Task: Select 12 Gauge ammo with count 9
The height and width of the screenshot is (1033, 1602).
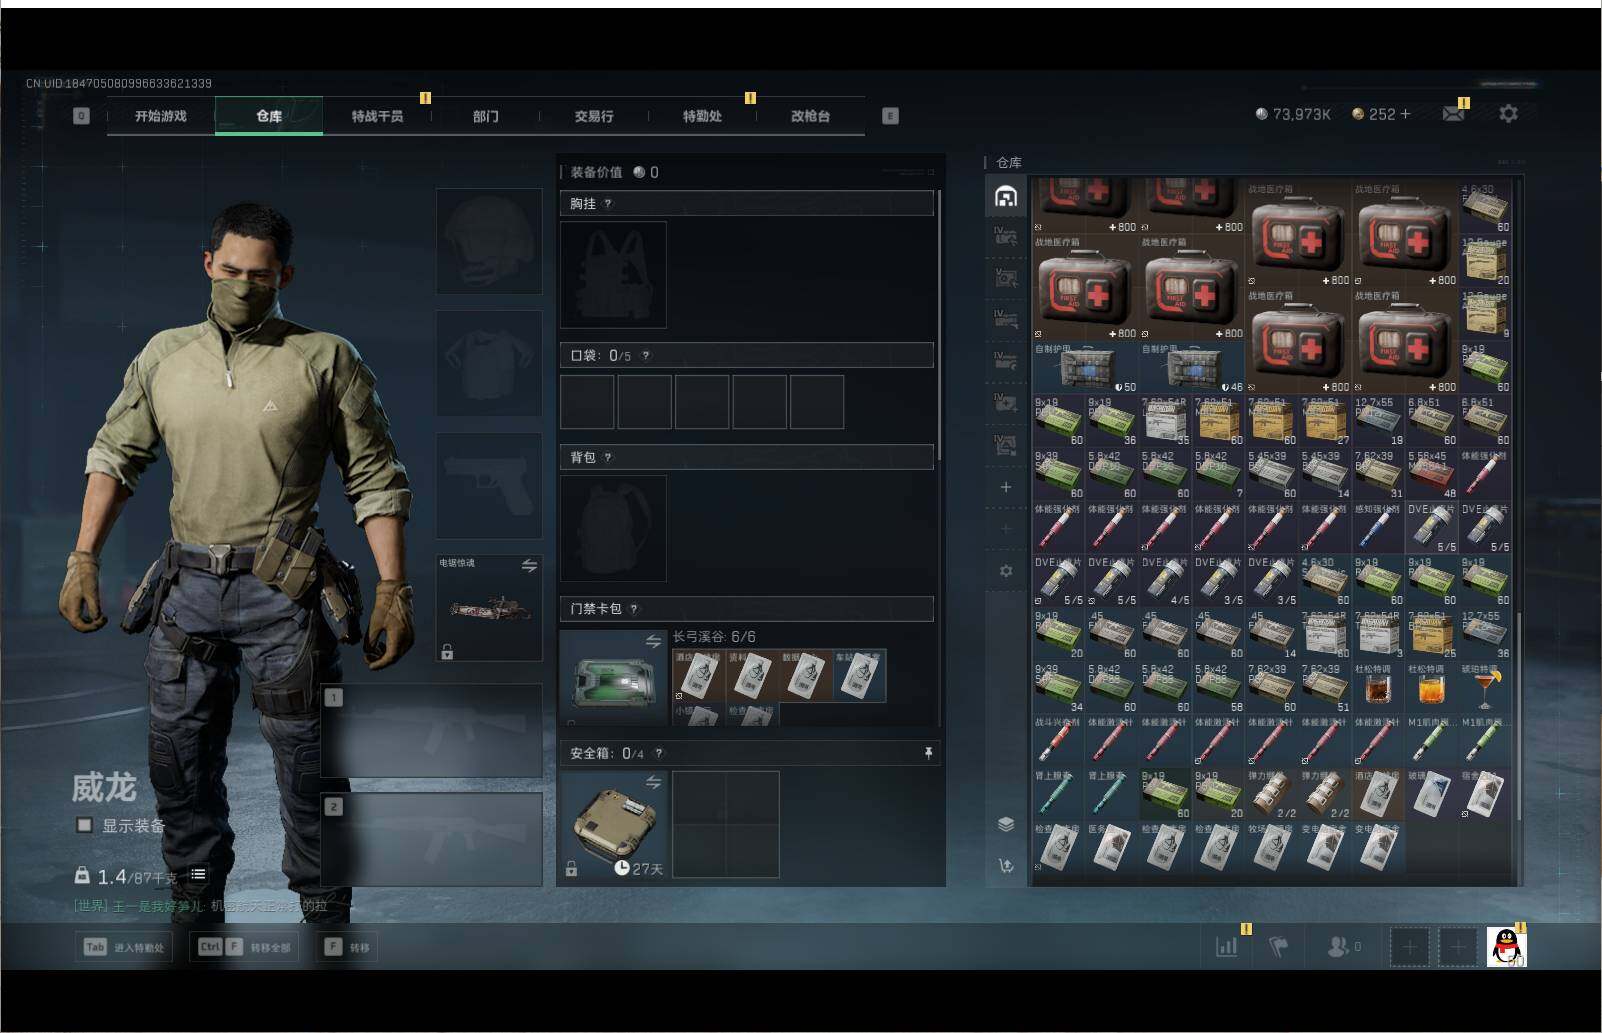Action: tap(1485, 315)
